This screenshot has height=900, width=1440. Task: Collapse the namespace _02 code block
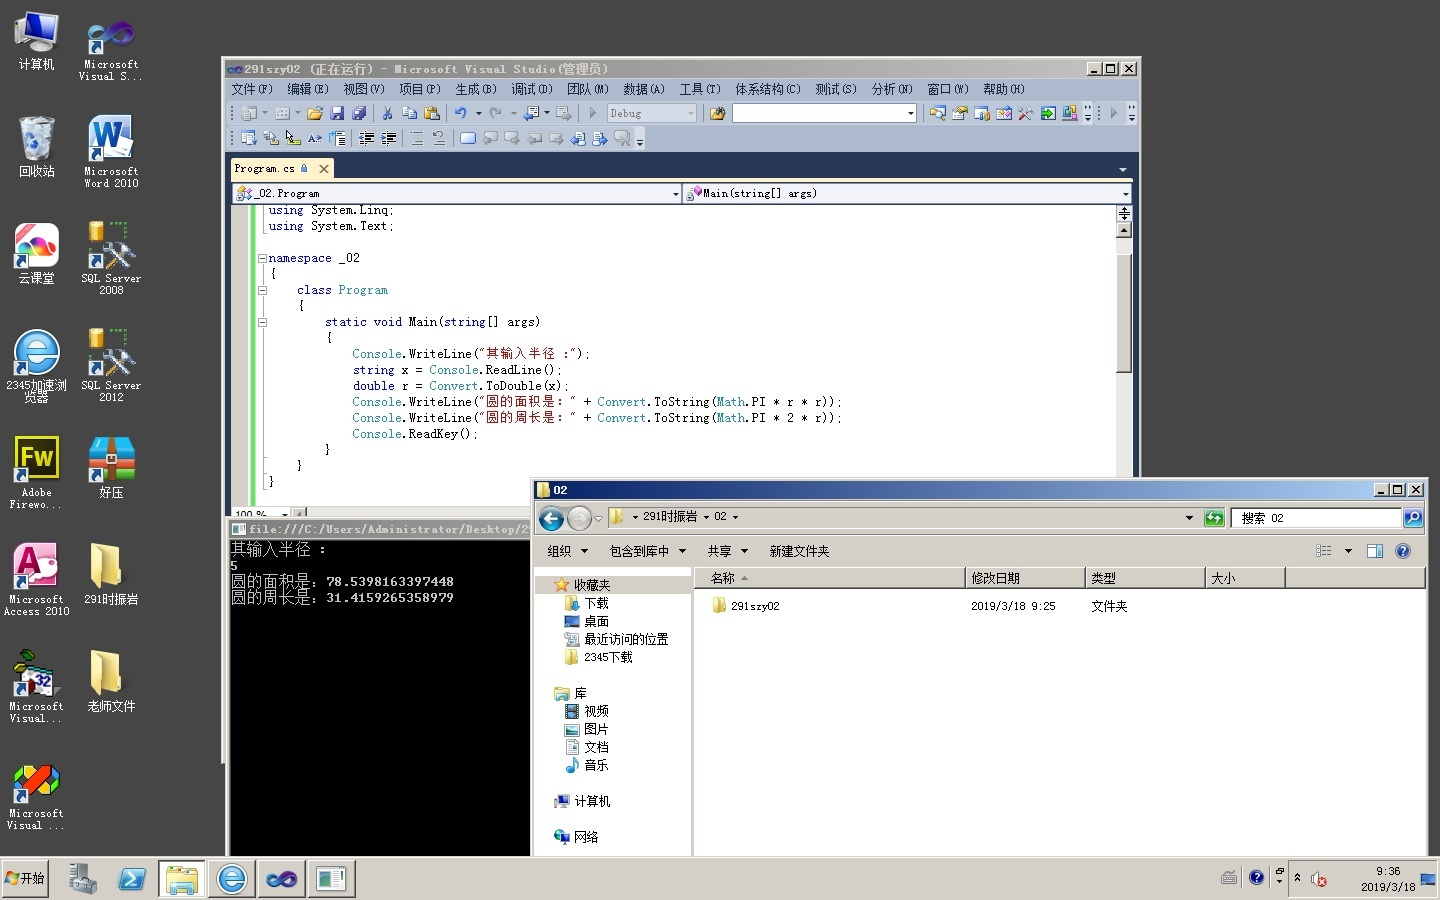pyautogui.click(x=262, y=258)
